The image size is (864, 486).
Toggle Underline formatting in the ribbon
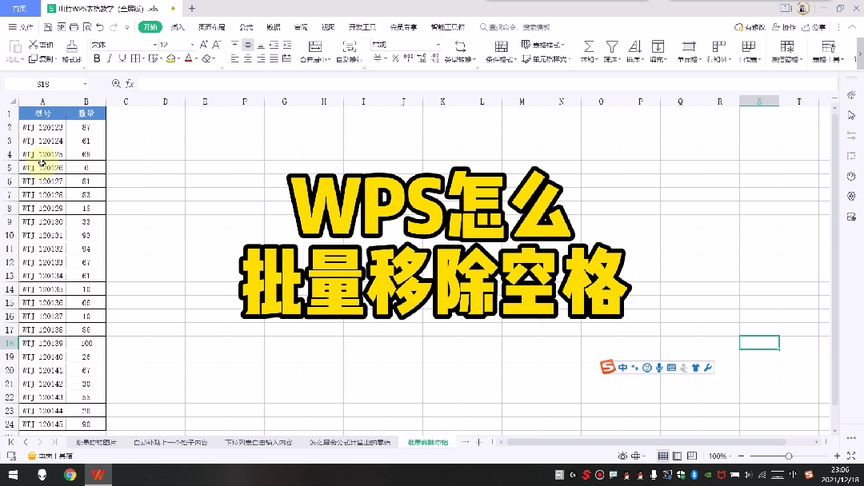[122, 58]
